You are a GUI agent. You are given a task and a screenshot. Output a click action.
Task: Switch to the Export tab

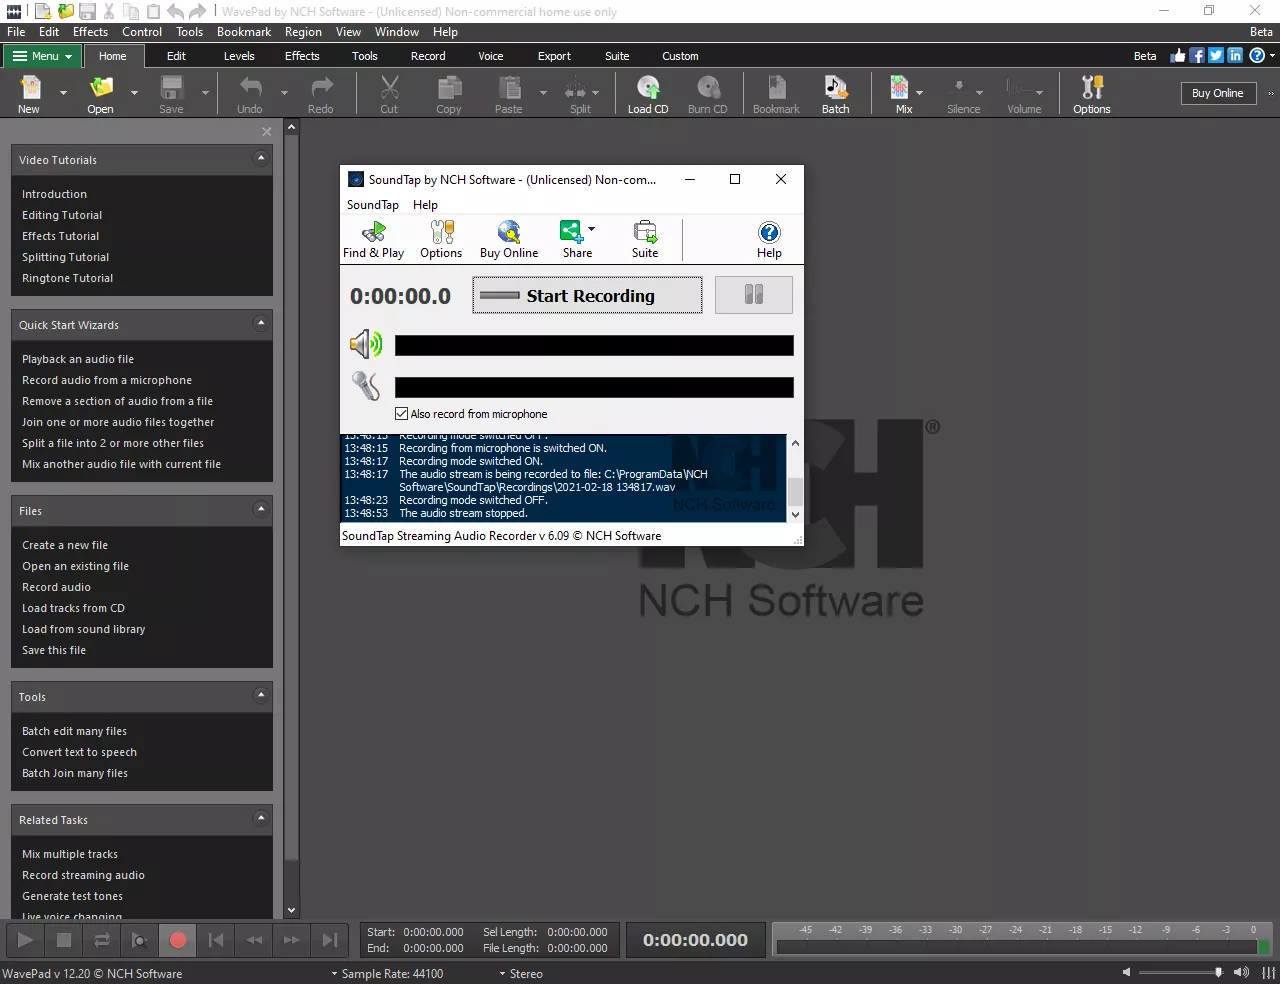[x=554, y=56]
